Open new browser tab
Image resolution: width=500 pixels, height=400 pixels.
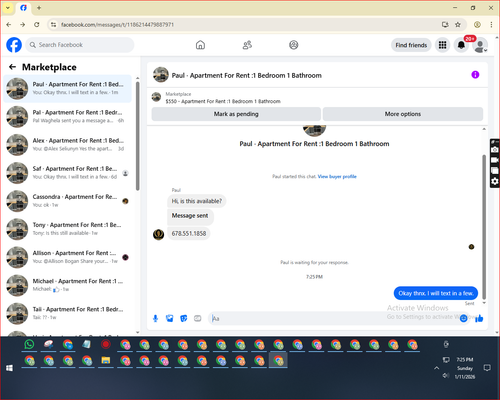39,8
